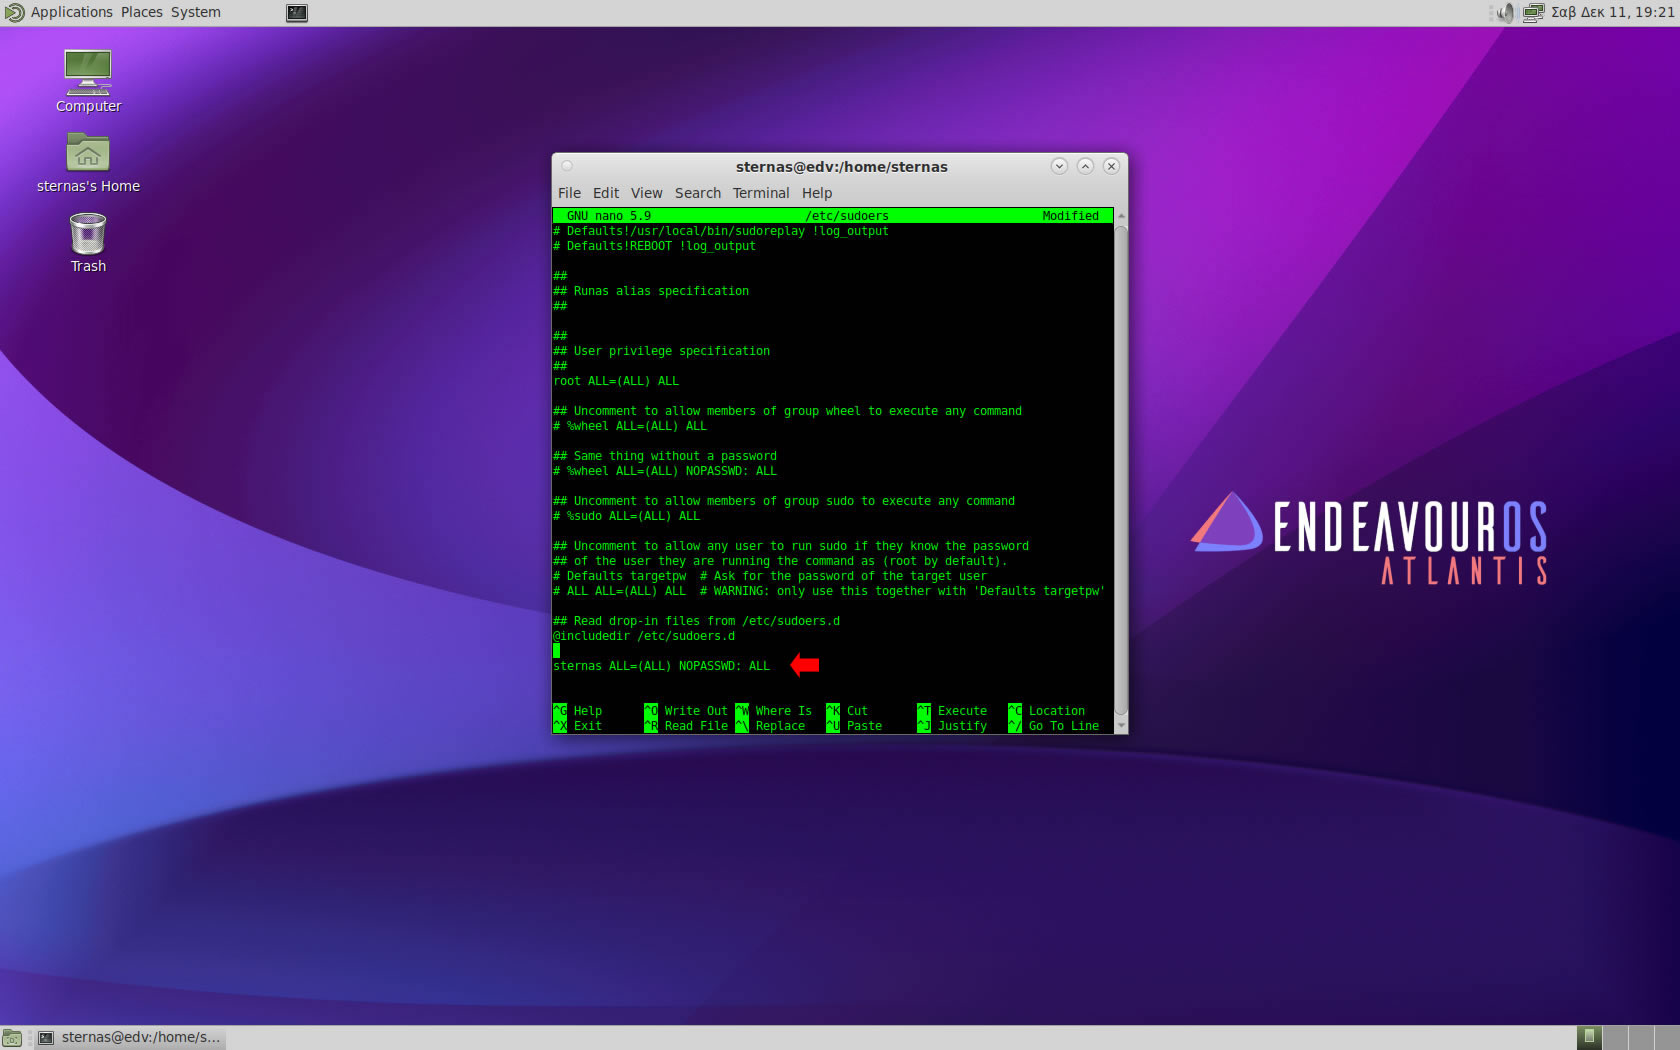Click the '# %sudo ALL=(ALL) ALL' line
The image size is (1680, 1050).
[627, 516]
